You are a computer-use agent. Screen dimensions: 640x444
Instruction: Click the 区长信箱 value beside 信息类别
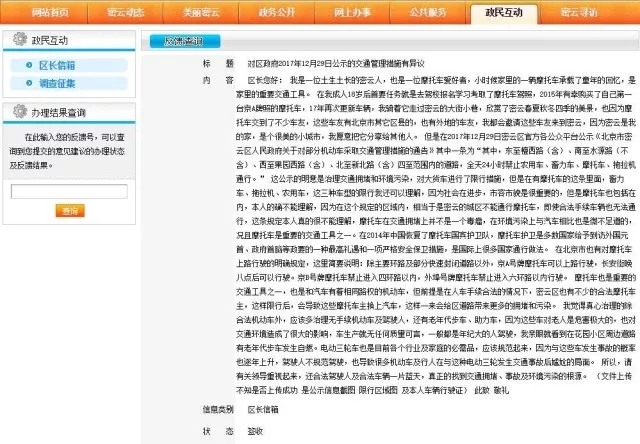pyautogui.click(x=263, y=409)
